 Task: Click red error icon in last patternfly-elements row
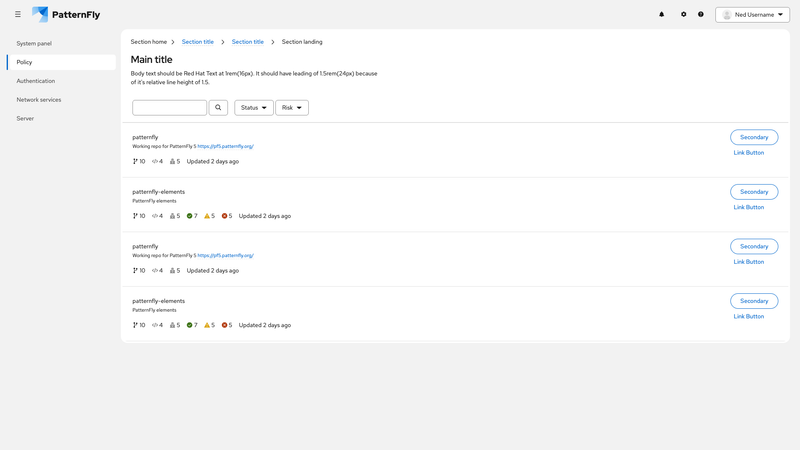(224, 325)
